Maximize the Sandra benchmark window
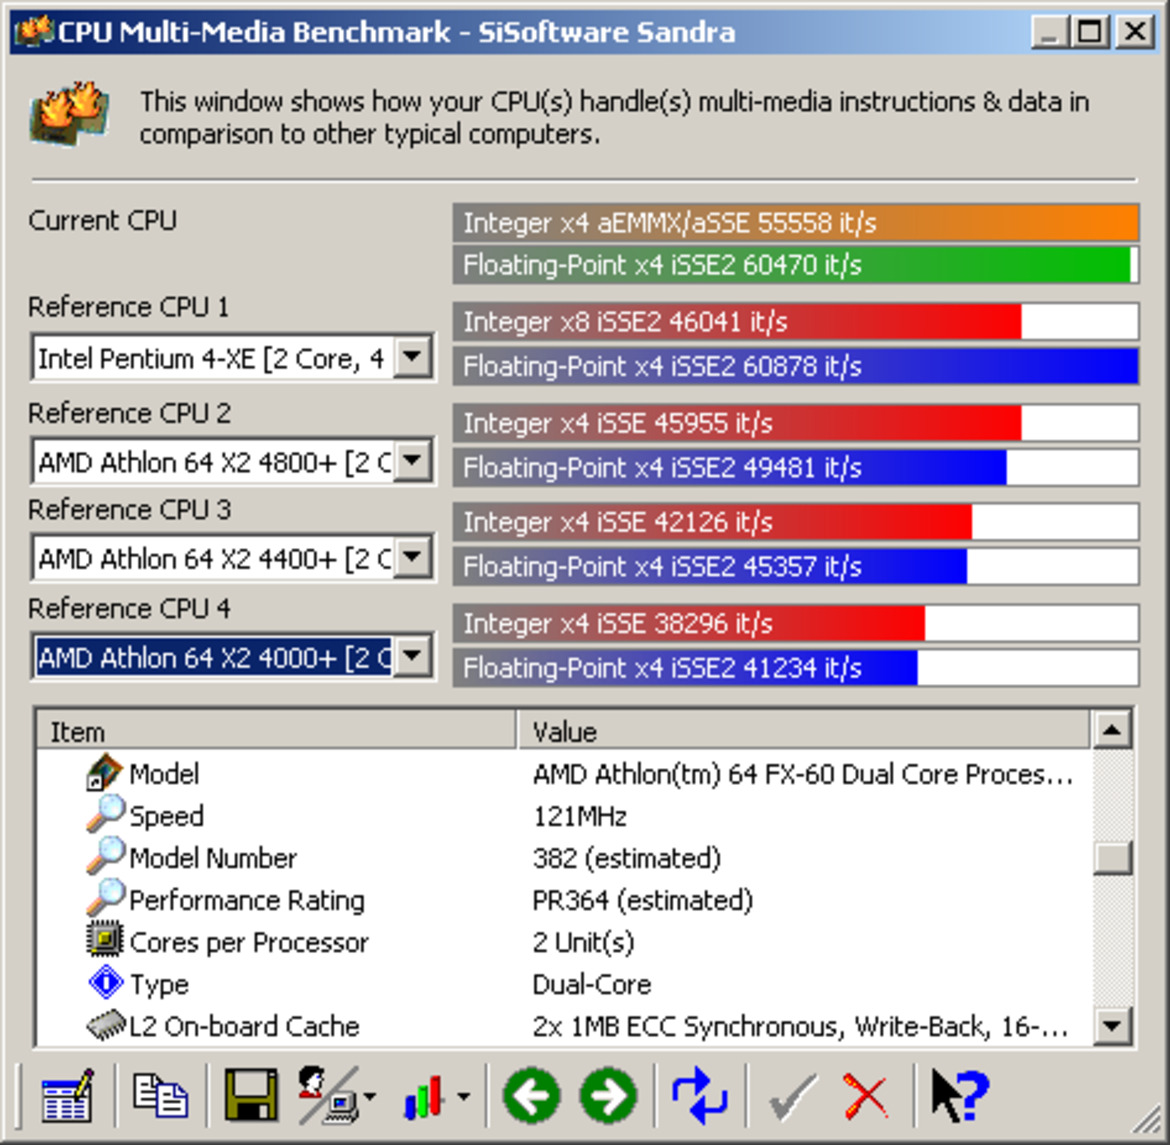Image resolution: width=1170 pixels, height=1145 pixels. click(x=1089, y=32)
